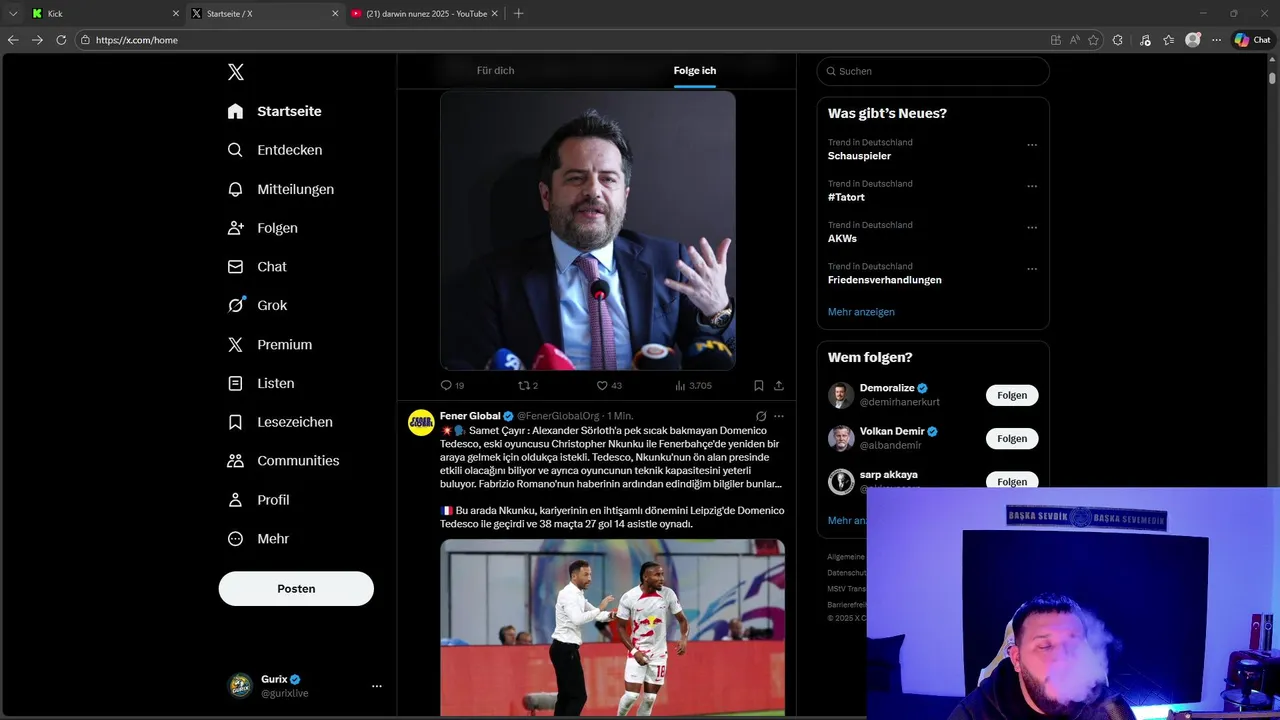Click the X logo in the sidebar
The height and width of the screenshot is (720, 1280).
pos(235,72)
